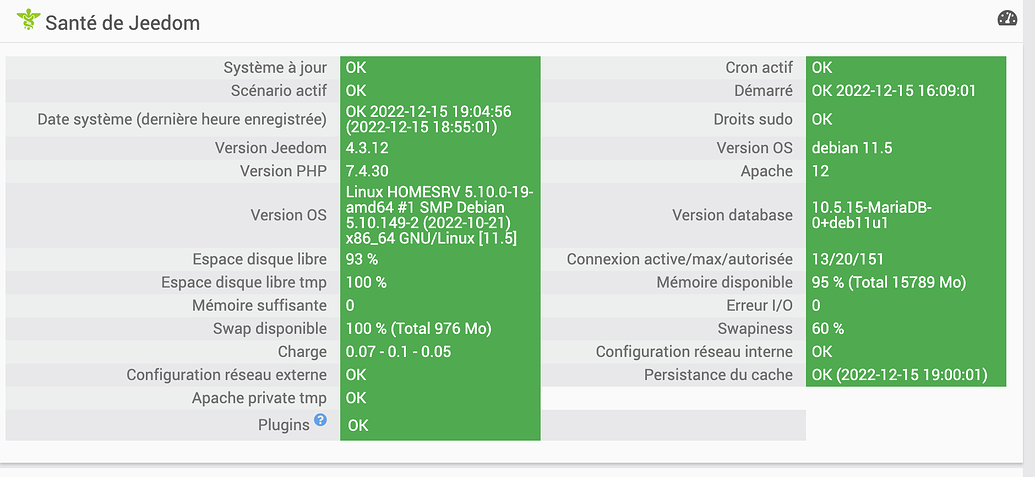
Task: Click the Mémoire disponible label
Action: click(x=725, y=282)
